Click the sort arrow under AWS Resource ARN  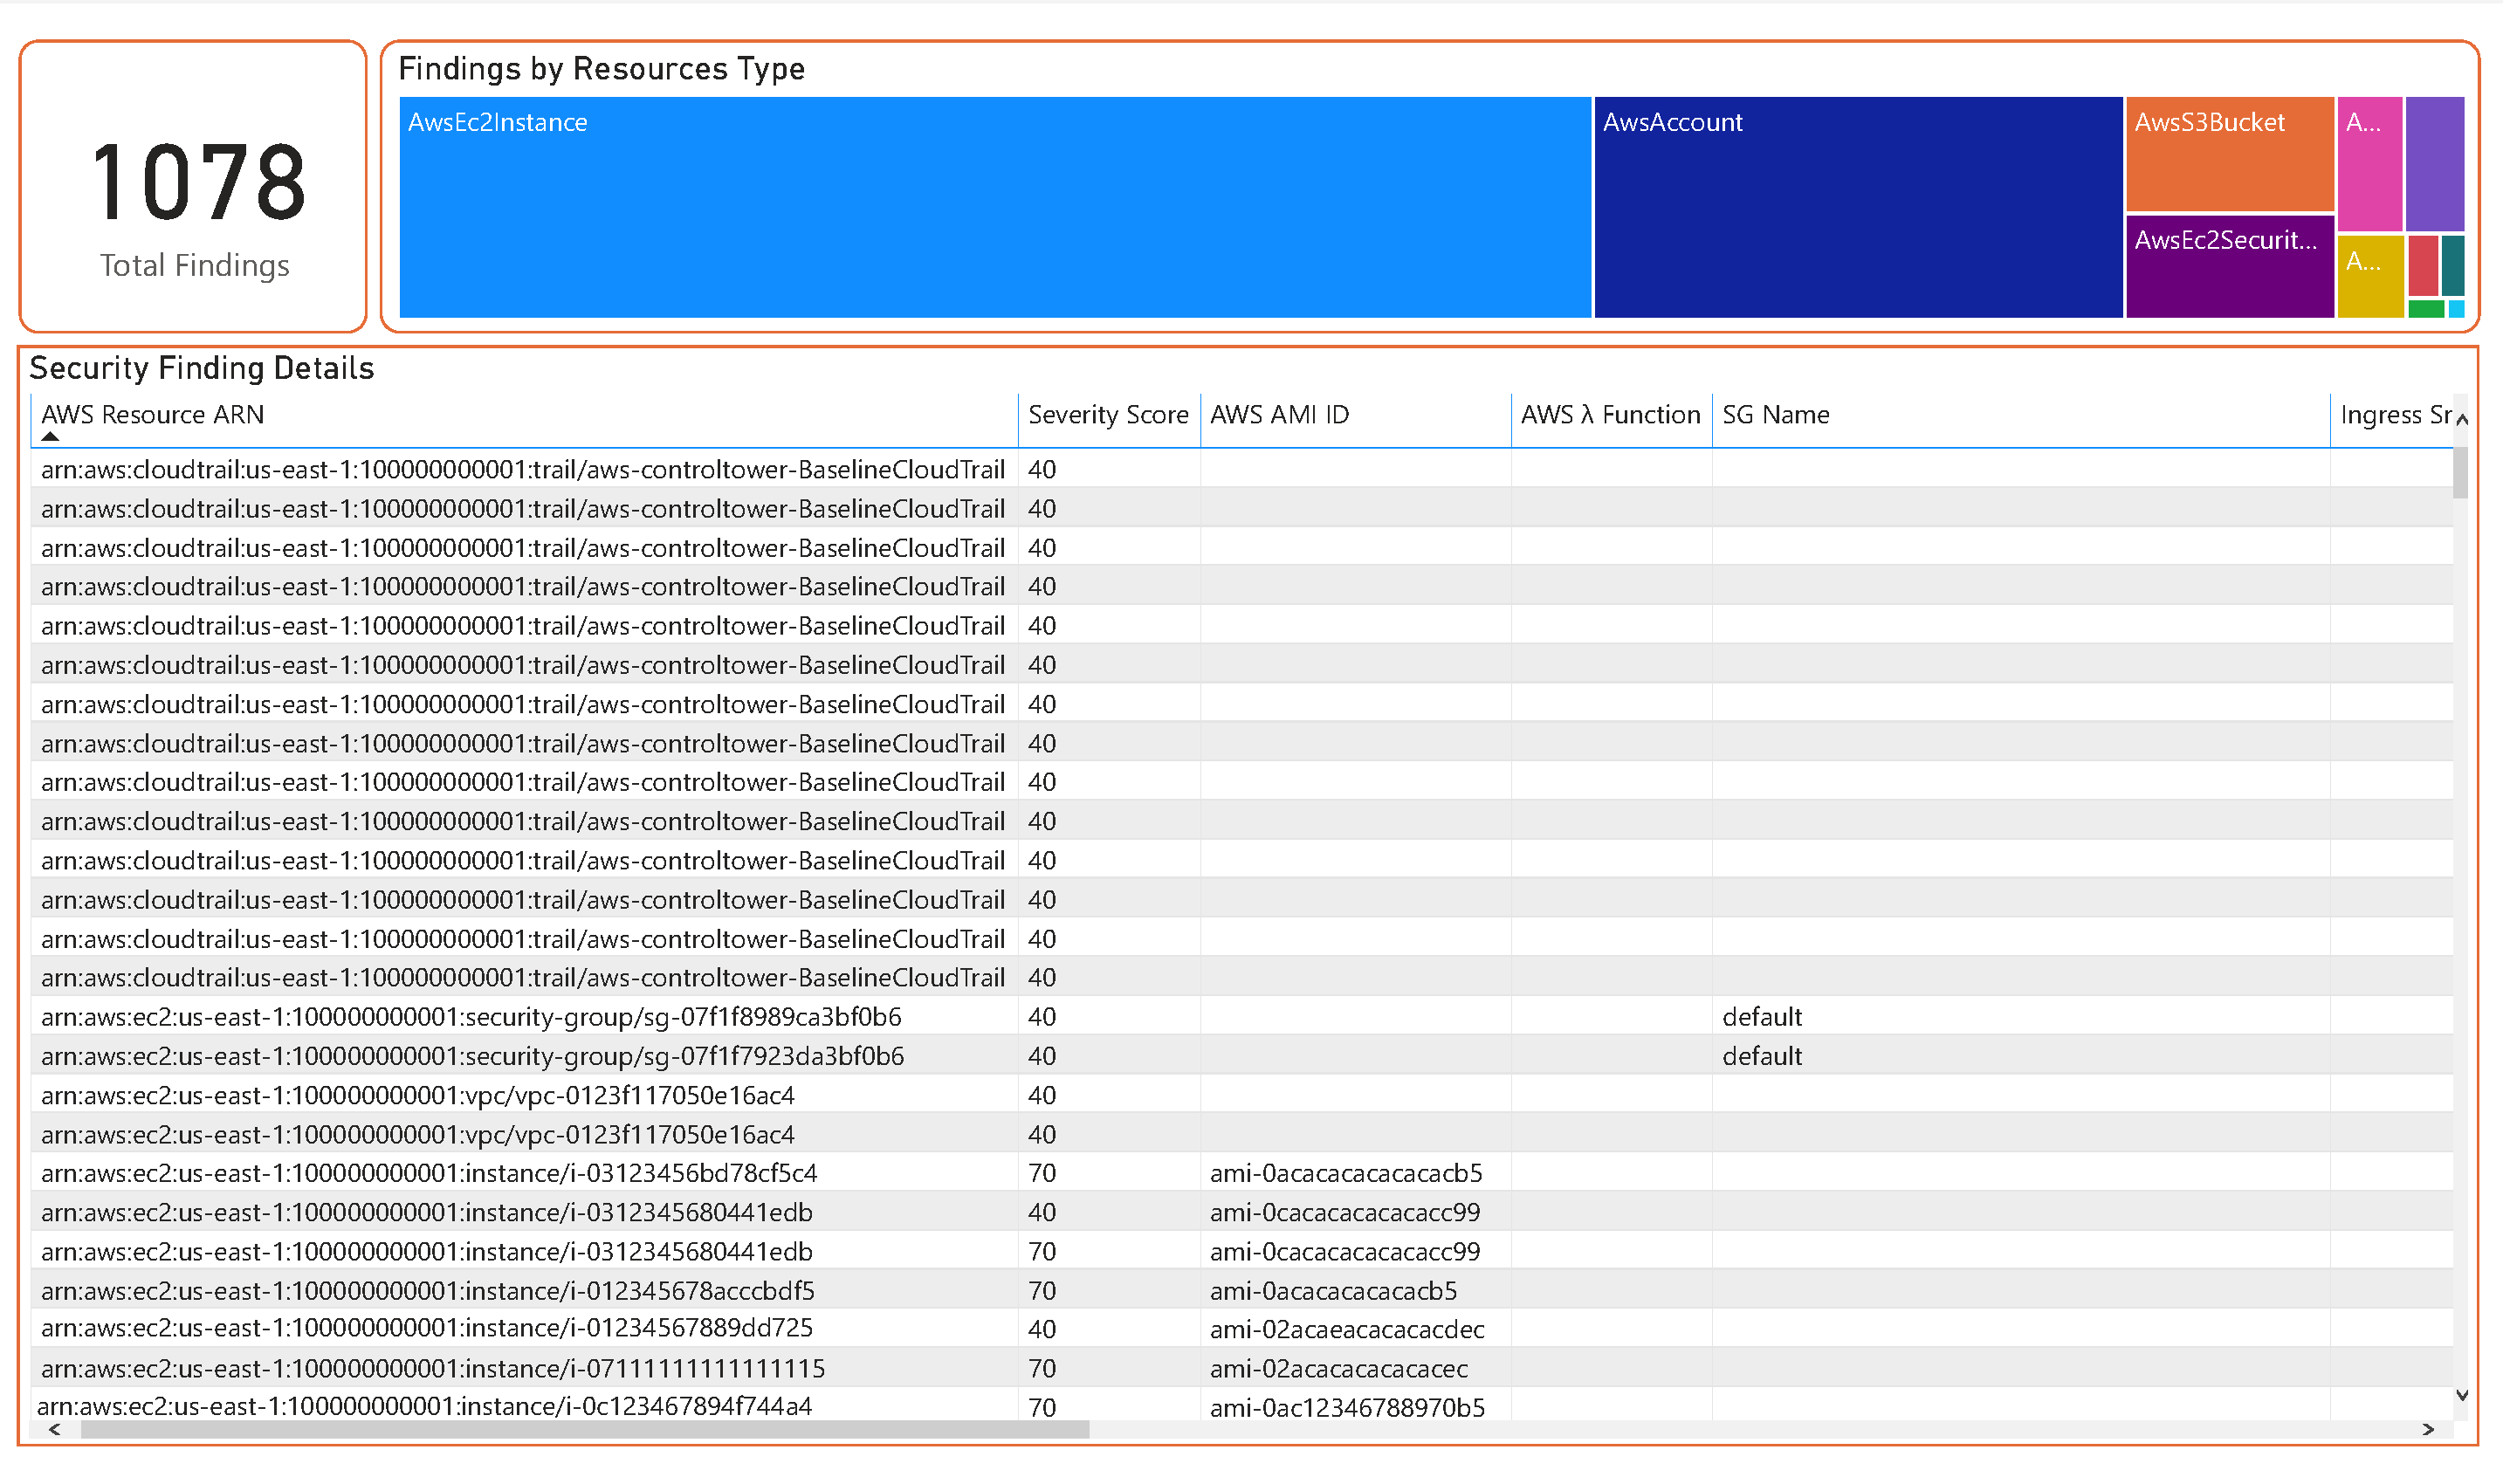(50, 437)
